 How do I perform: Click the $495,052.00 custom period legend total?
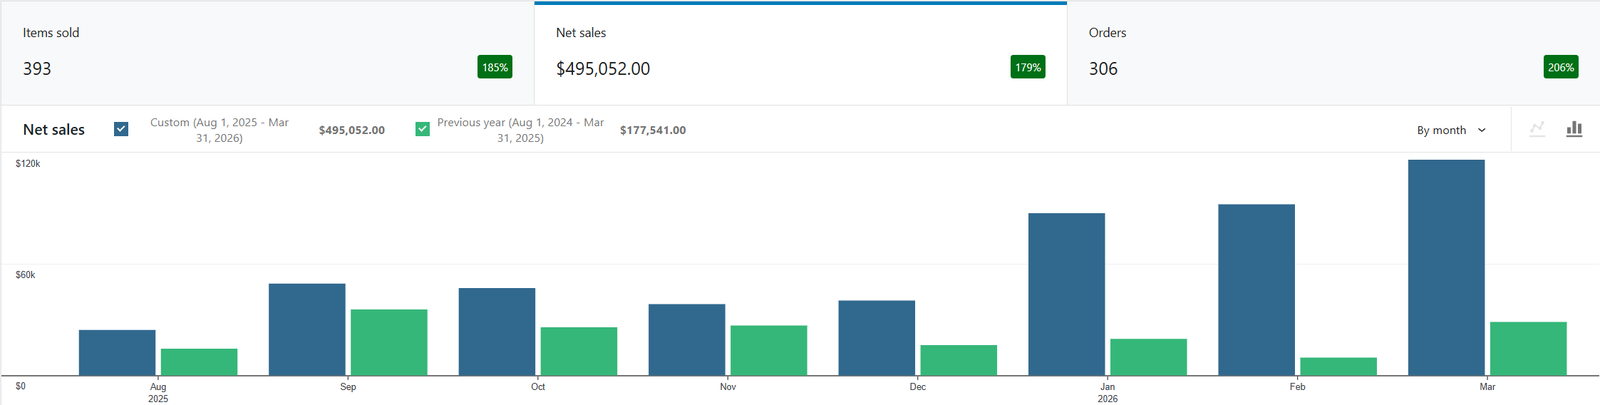coord(352,130)
